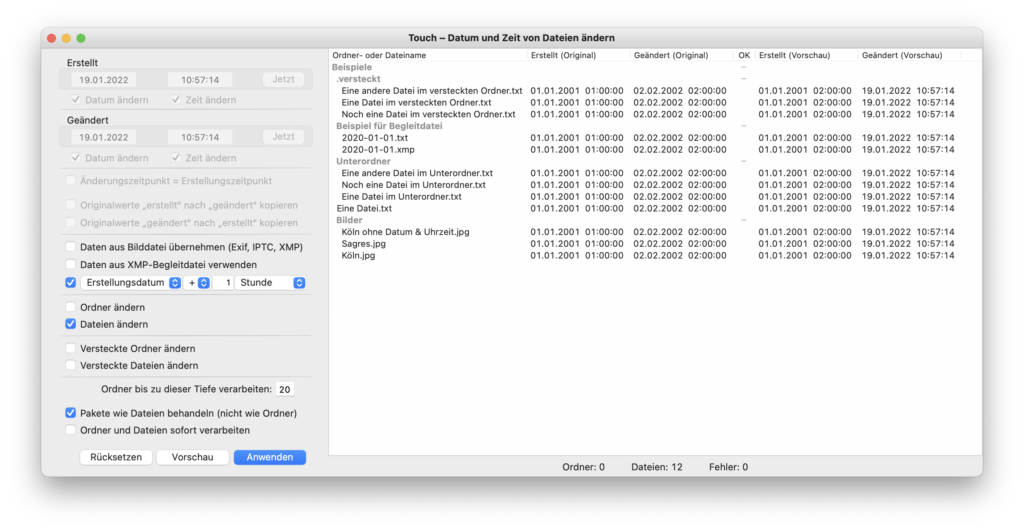Click Zeit ändern checkbox under Geändert
This screenshot has width=1024, height=531.
(175, 158)
